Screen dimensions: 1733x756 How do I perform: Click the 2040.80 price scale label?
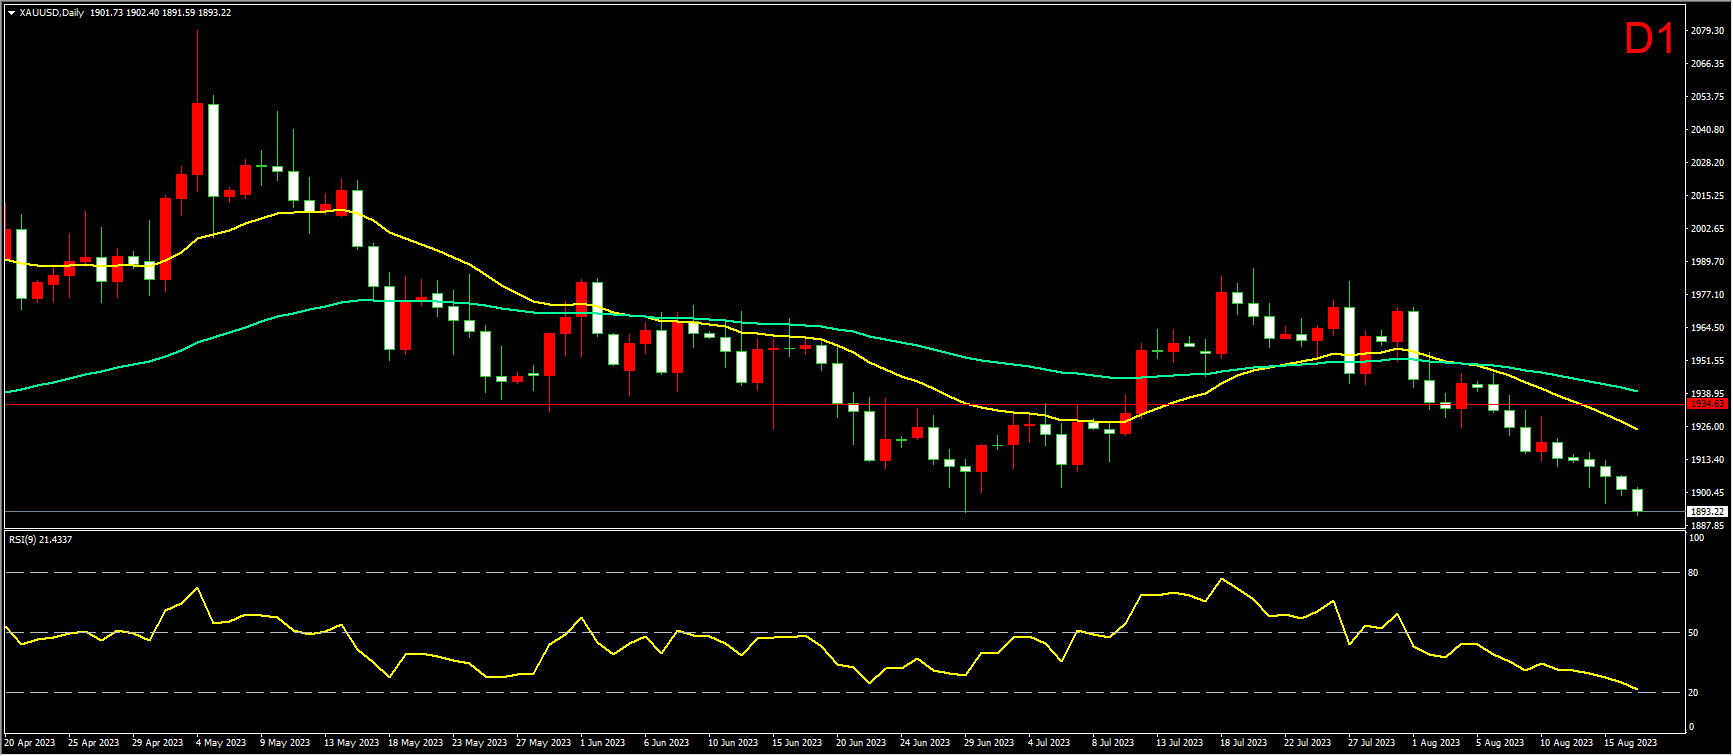click(x=1707, y=130)
